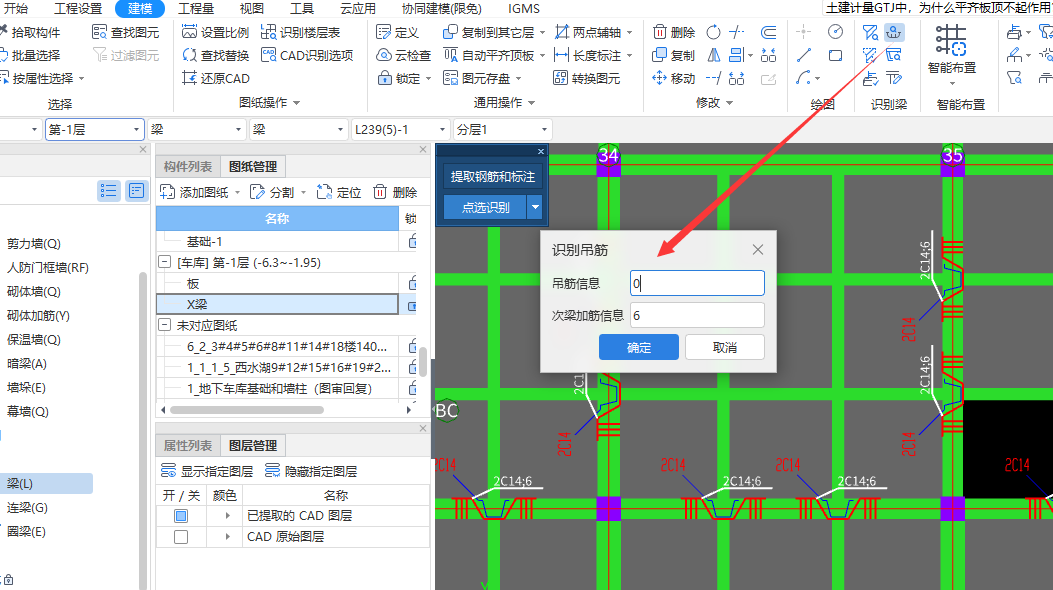The height and width of the screenshot is (590, 1053).
Task: Click 云检查 tool
Action: (404, 55)
